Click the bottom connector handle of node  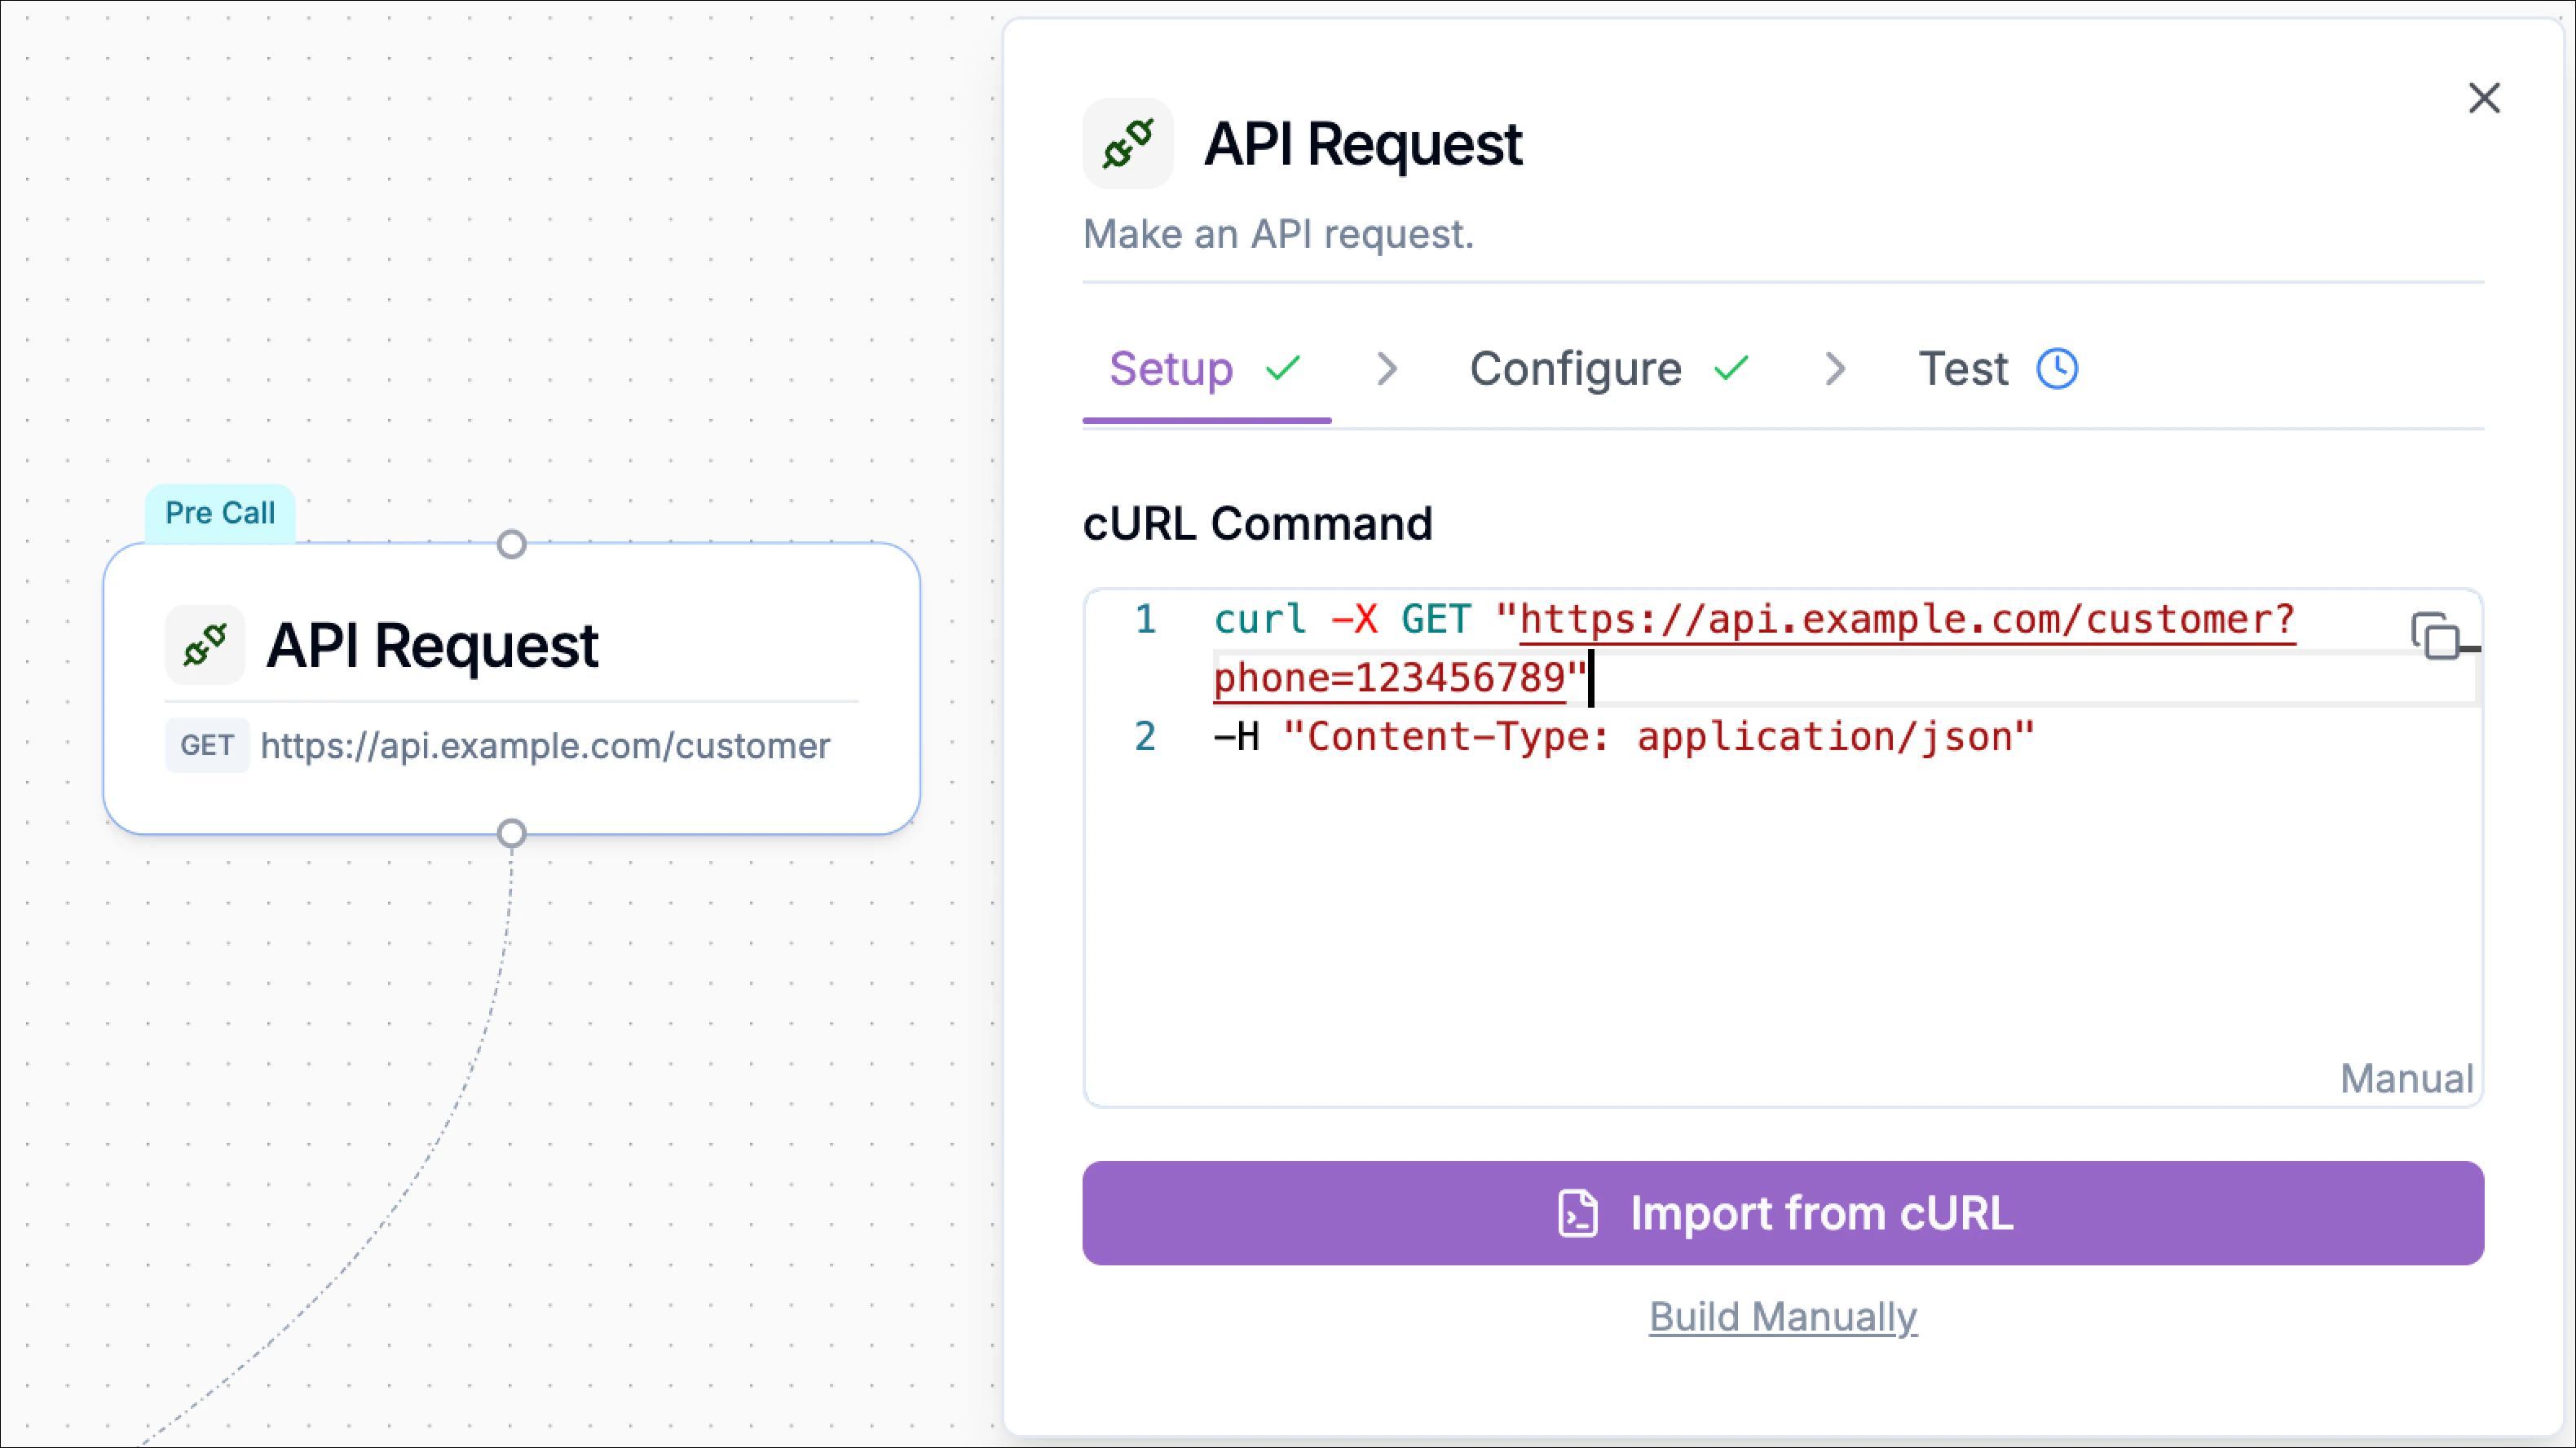coord(512,833)
